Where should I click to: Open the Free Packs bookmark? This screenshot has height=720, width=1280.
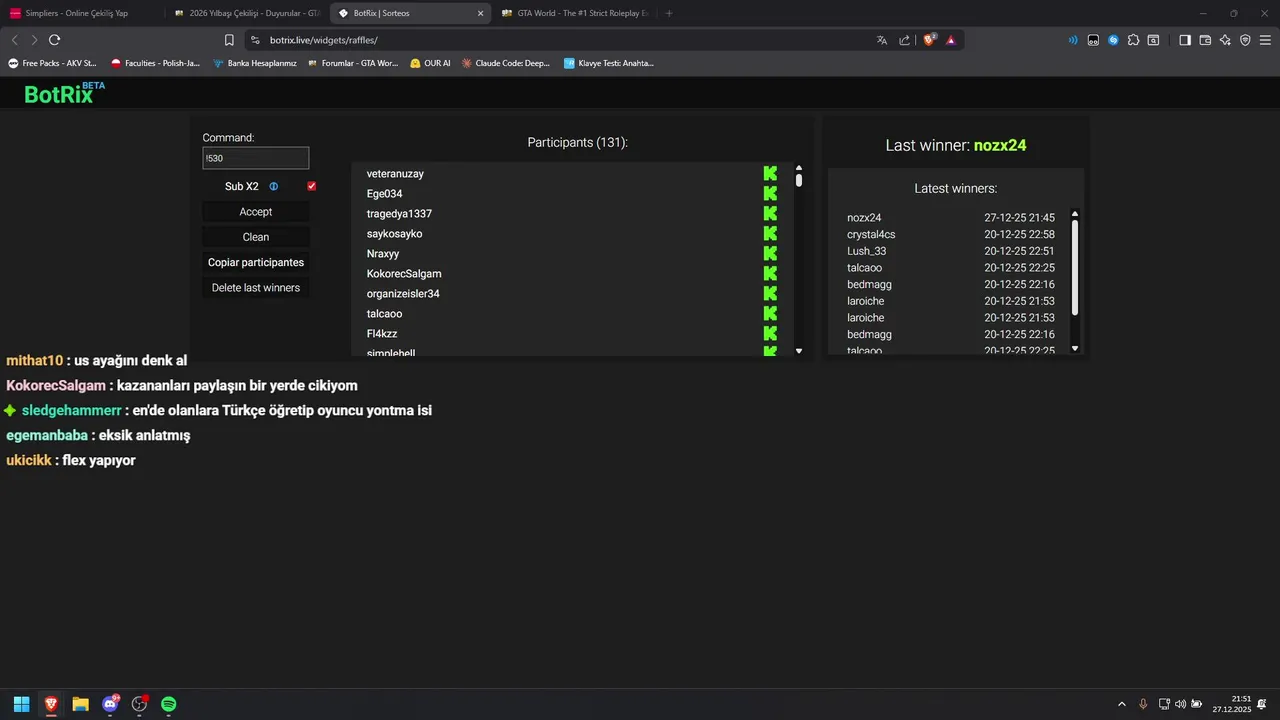pos(52,63)
